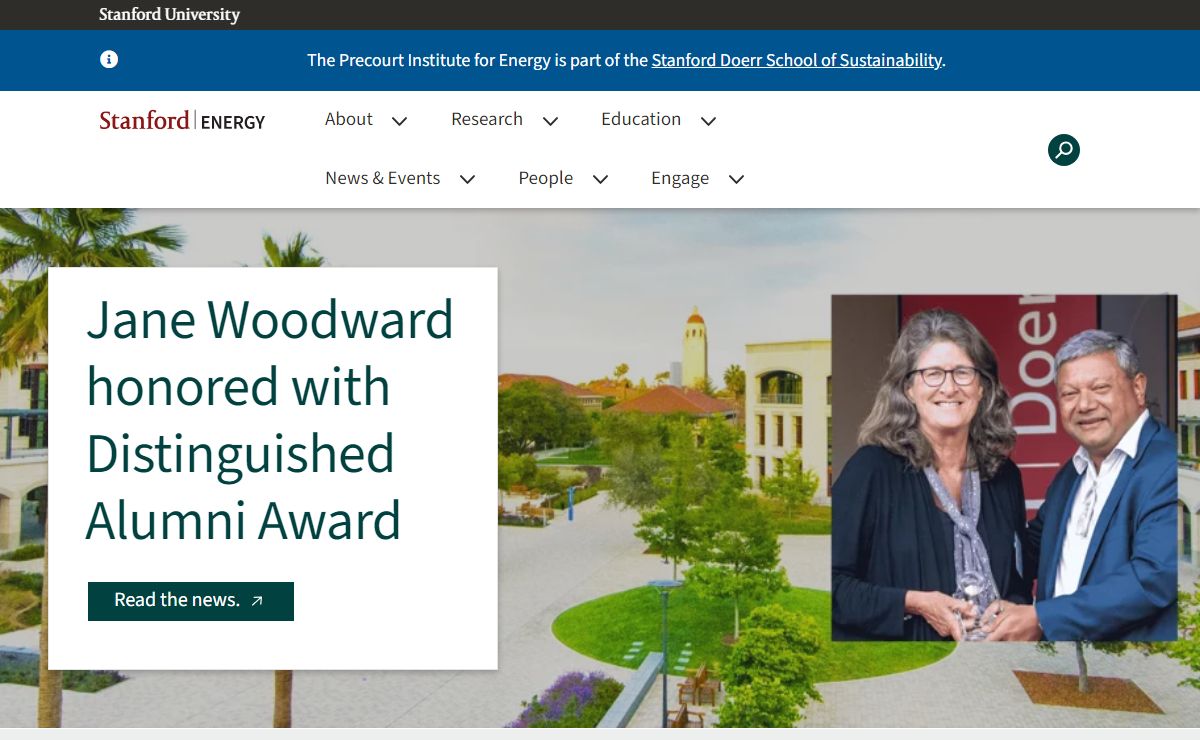Expand the Research menu chevron
This screenshot has height=740, width=1200.
[x=550, y=121]
